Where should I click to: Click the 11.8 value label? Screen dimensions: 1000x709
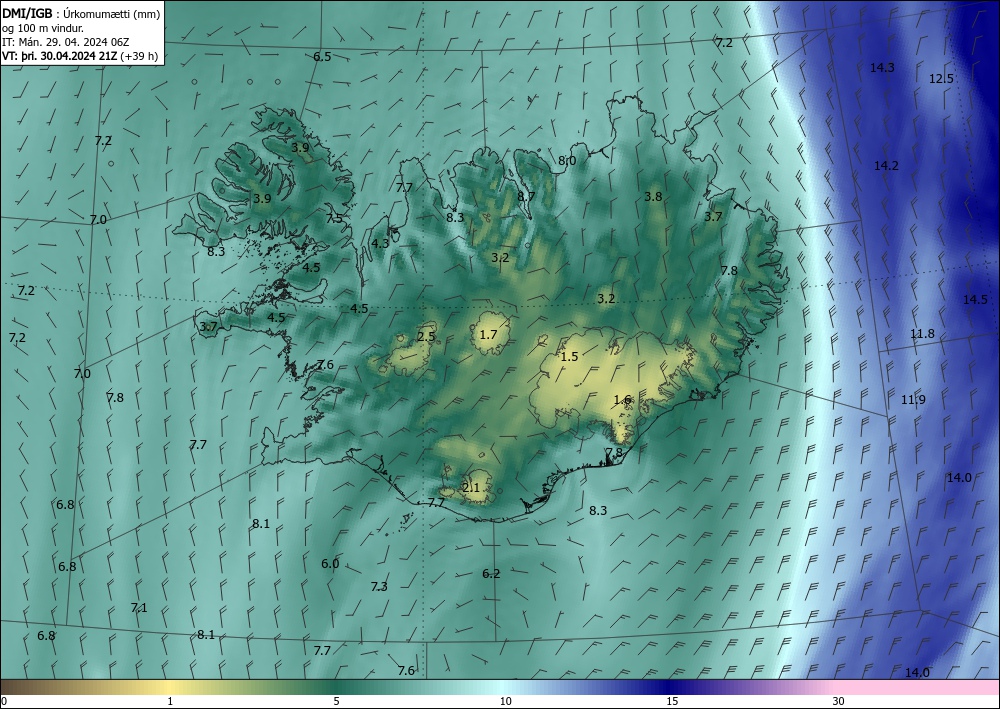pyautogui.click(x=922, y=333)
